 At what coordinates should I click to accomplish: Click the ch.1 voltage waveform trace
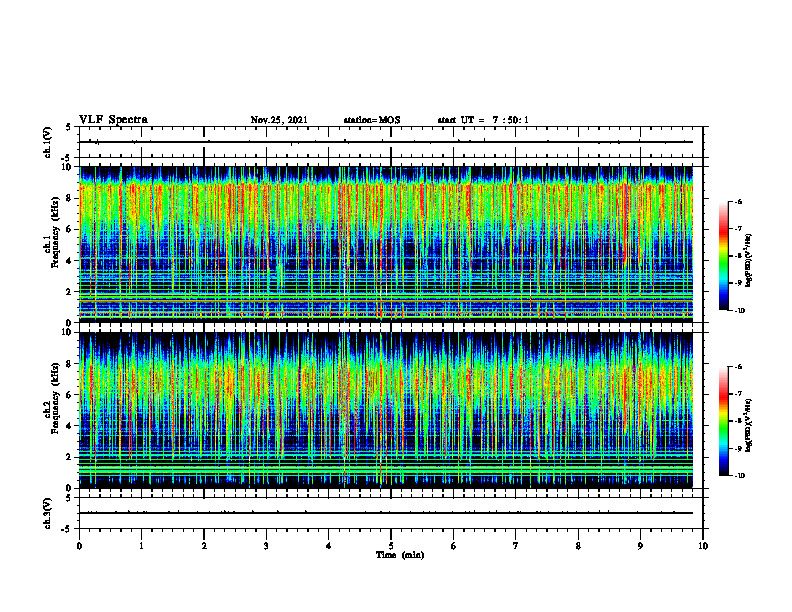[x=386, y=142]
